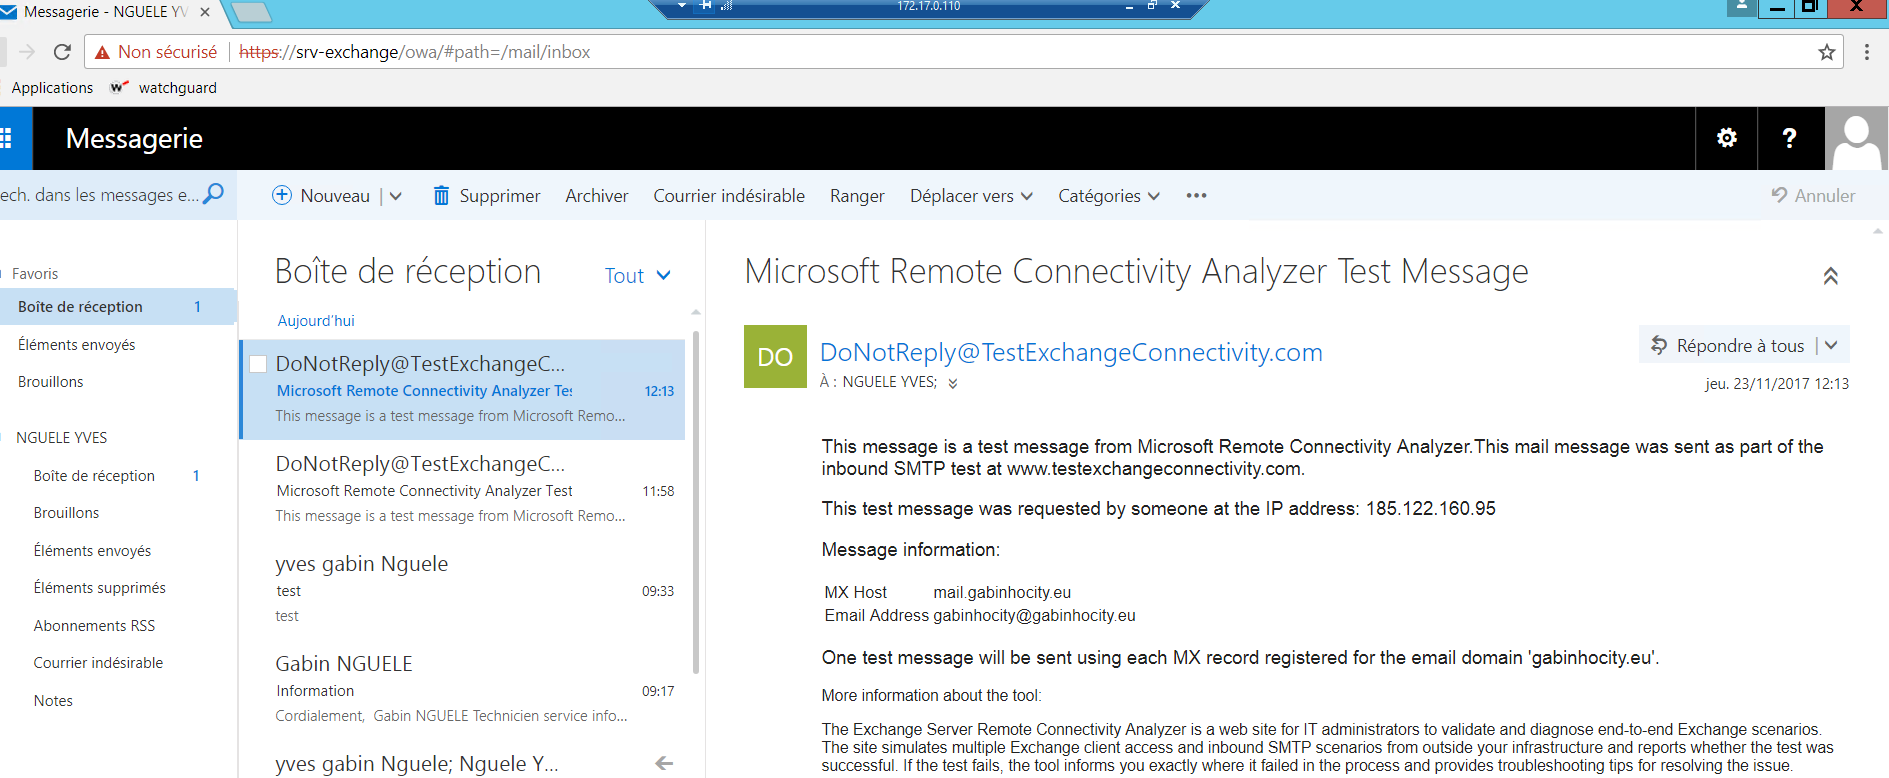Open the 11:58 Connectivity Analyzer message
Image resolution: width=1889 pixels, height=778 pixels.
tap(464, 490)
